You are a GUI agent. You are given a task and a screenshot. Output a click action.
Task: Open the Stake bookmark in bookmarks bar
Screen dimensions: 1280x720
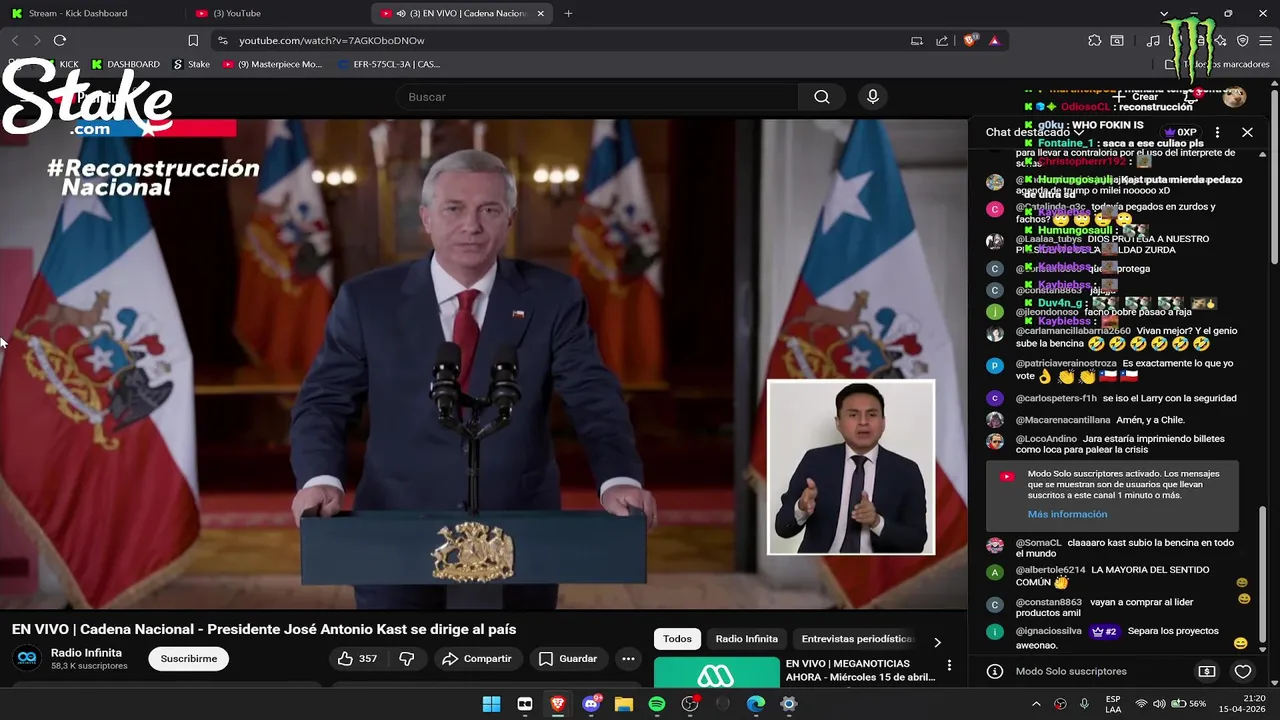point(191,64)
